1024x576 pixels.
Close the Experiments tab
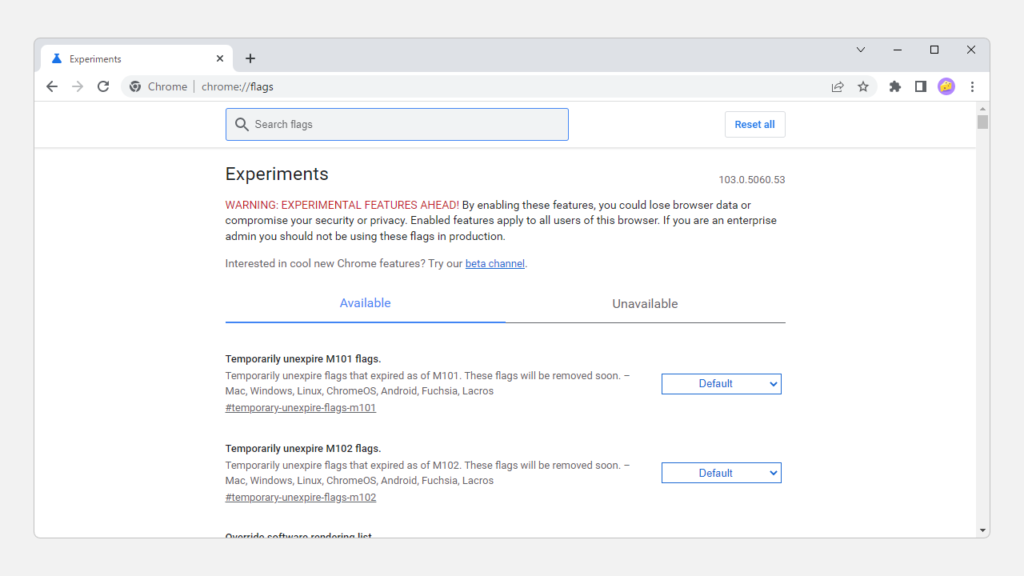tap(220, 59)
